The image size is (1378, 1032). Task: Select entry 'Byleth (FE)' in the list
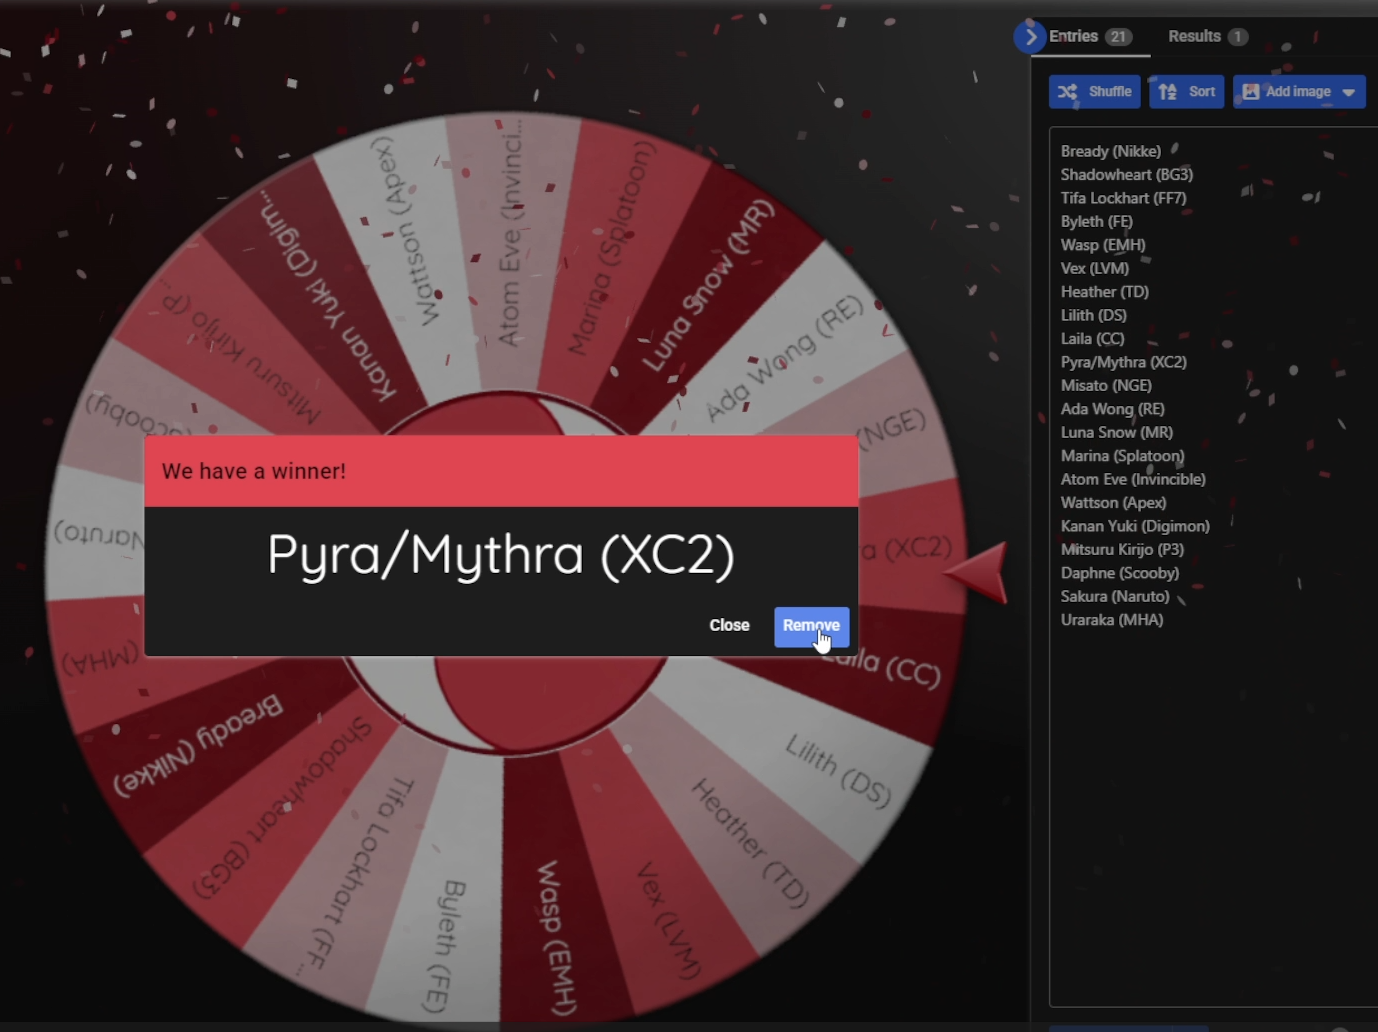(x=1097, y=222)
